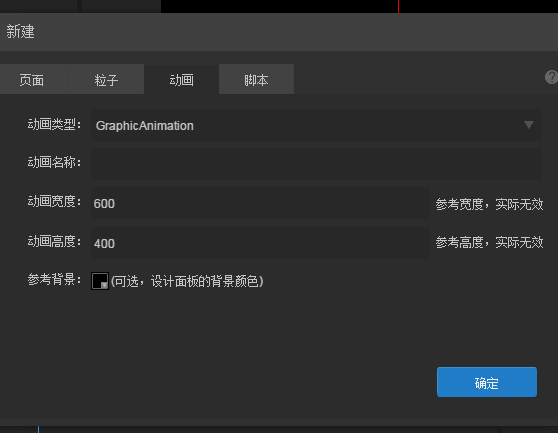Click the 参考背景 label
This screenshot has width=558, height=433.
point(54,280)
